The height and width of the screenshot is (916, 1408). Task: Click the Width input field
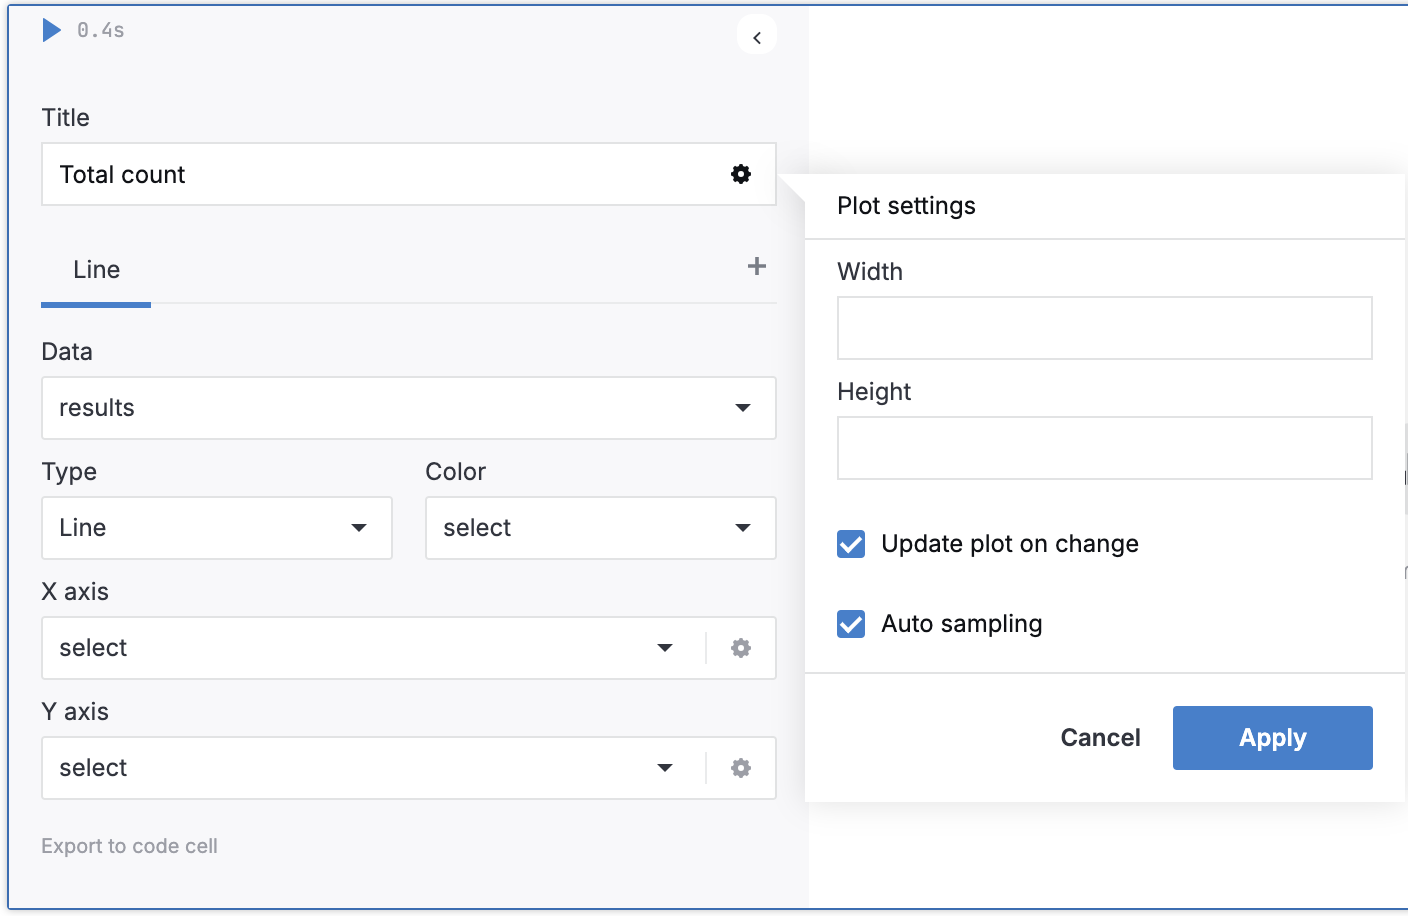[1104, 328]
